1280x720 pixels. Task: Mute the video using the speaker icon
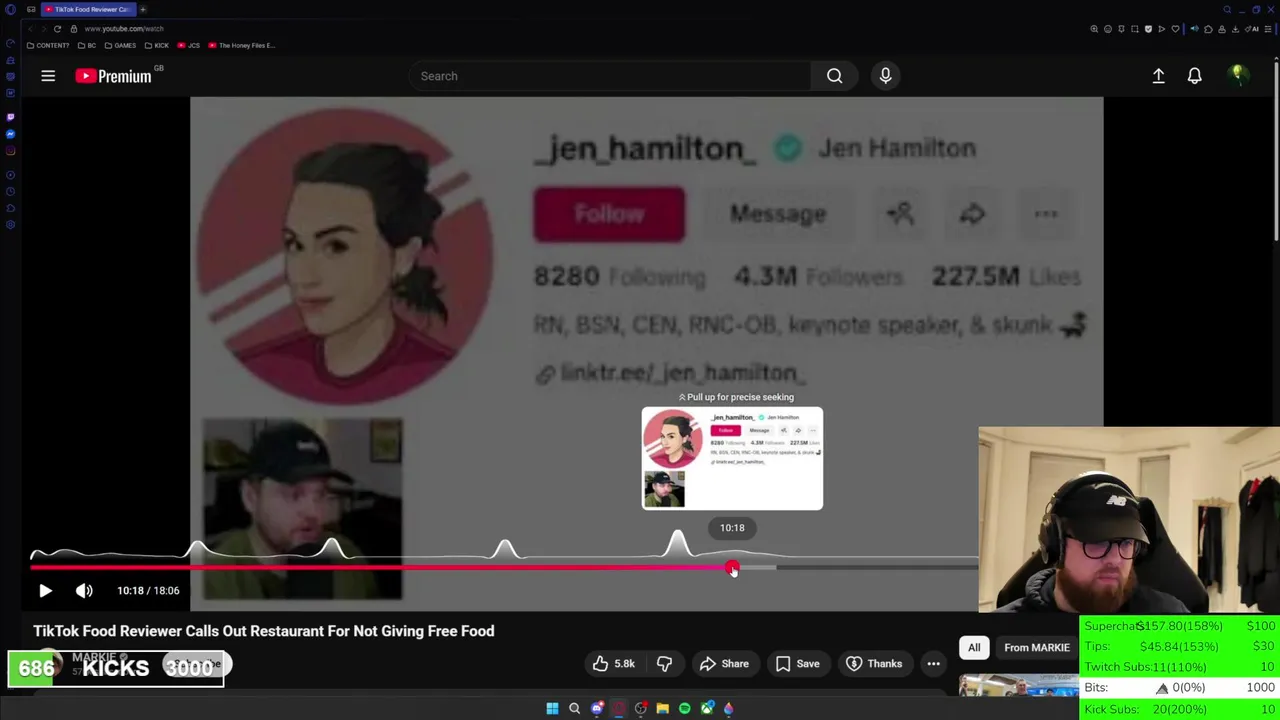click(x=84, y=591)
